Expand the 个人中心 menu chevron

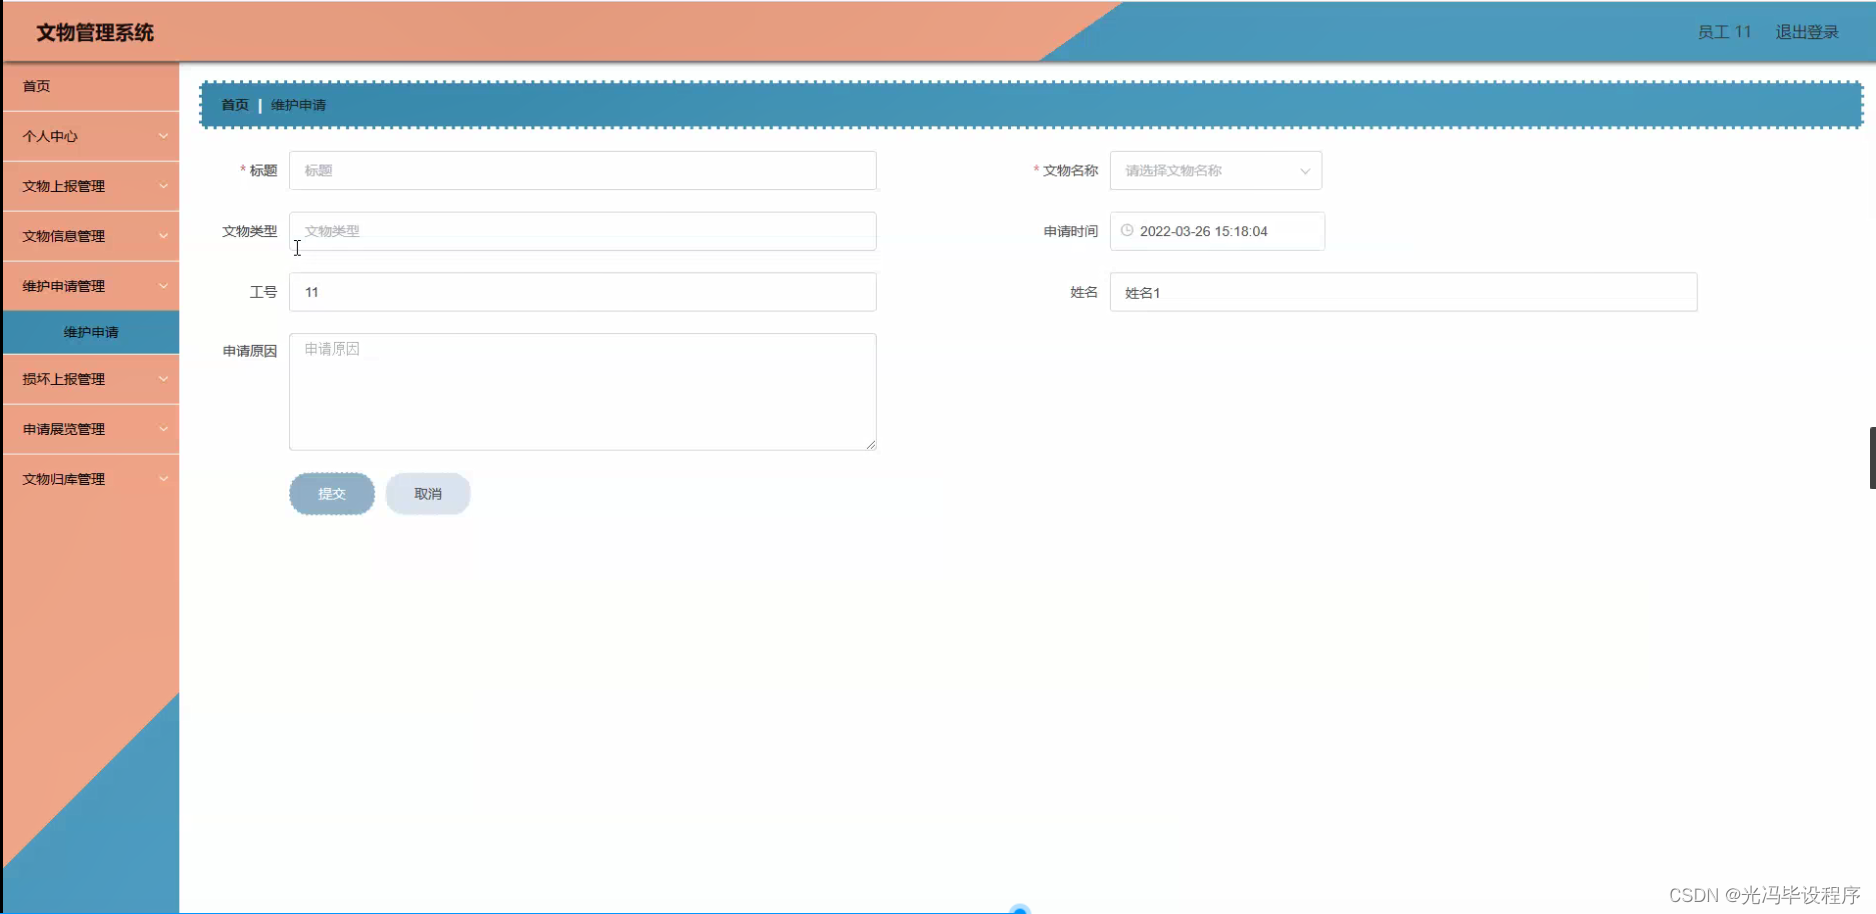click(163, 136)
